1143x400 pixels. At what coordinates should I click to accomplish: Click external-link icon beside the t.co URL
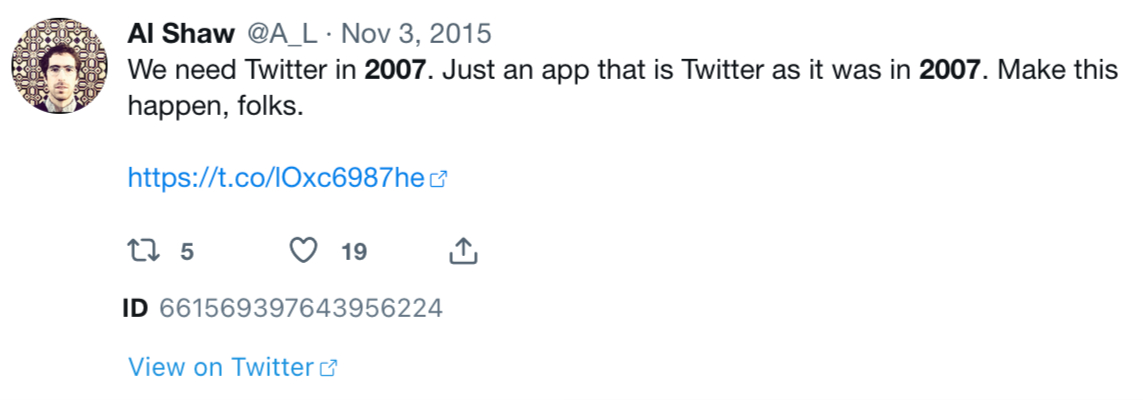(x=438, y=180)
